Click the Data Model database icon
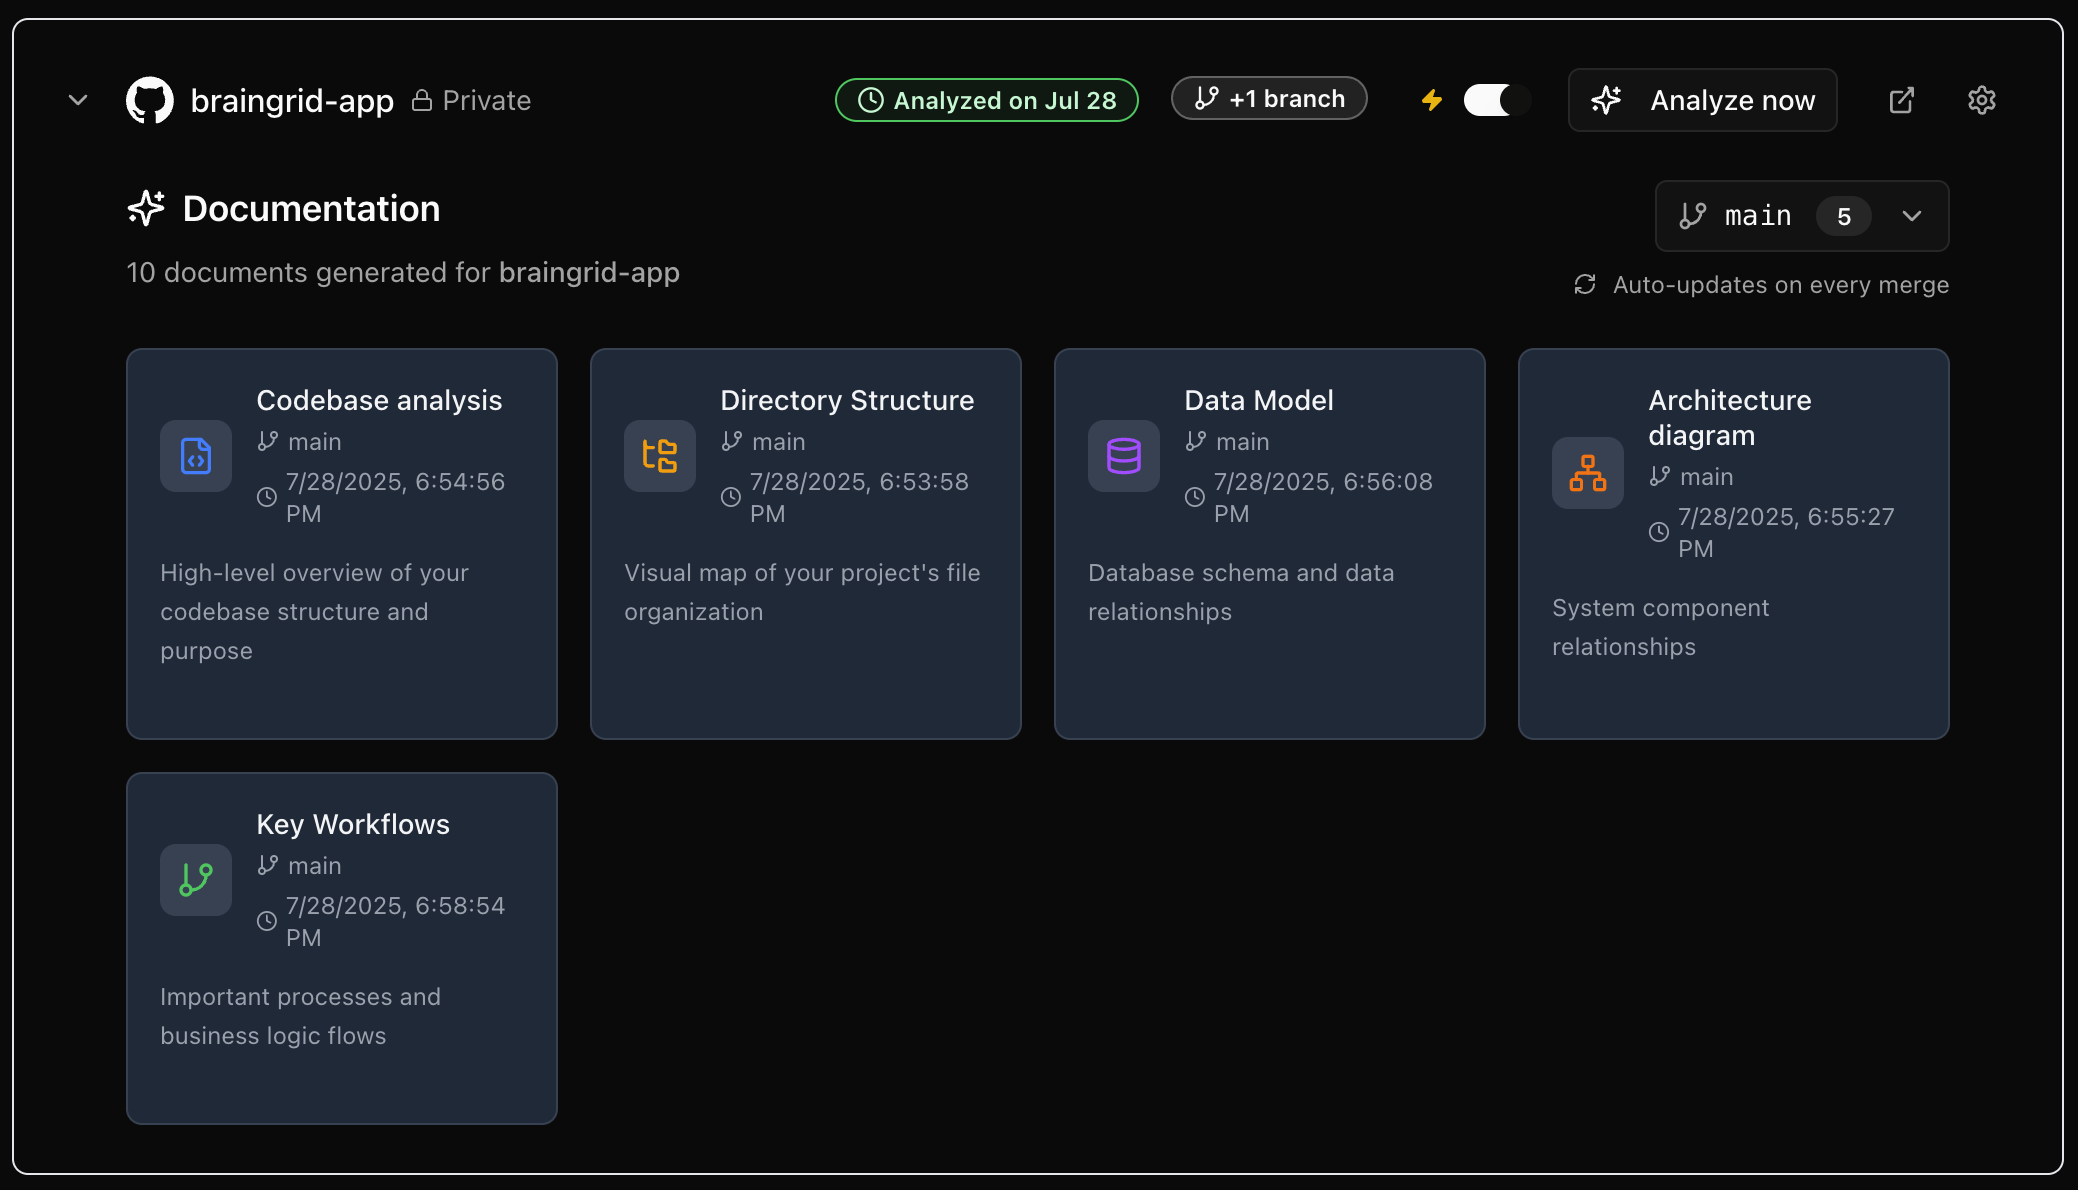The height and width of the screenshot is (1190, 2078). pyautogui.click(x=1124, y=456)
